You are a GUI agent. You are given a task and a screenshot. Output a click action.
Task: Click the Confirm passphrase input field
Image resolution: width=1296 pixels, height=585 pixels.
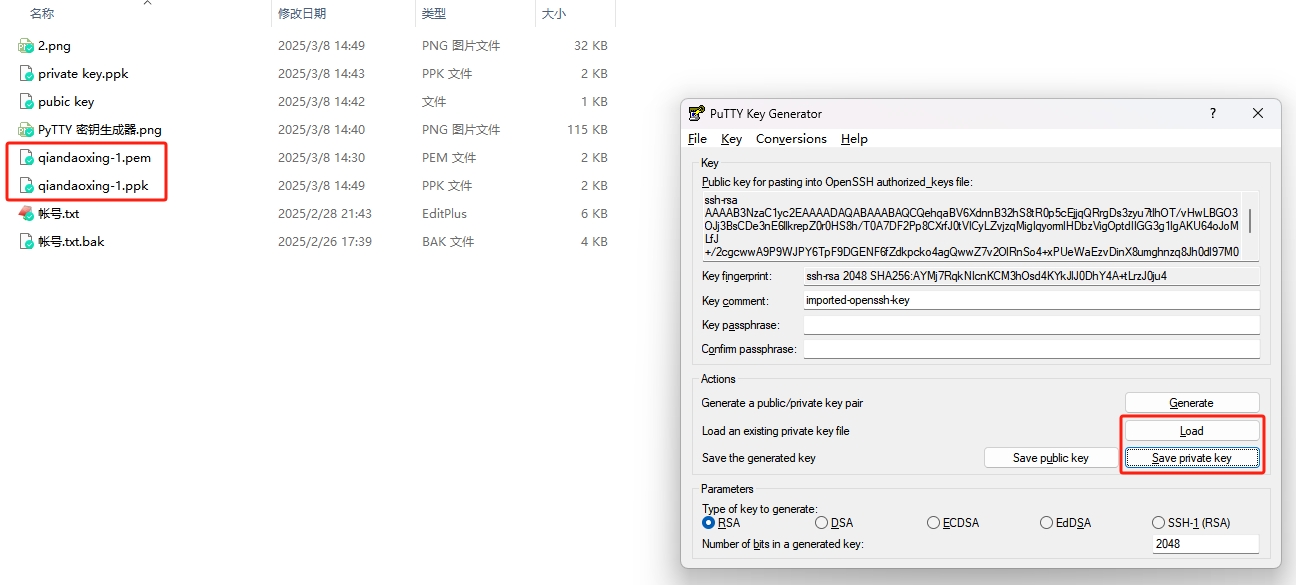(1032, 349)
